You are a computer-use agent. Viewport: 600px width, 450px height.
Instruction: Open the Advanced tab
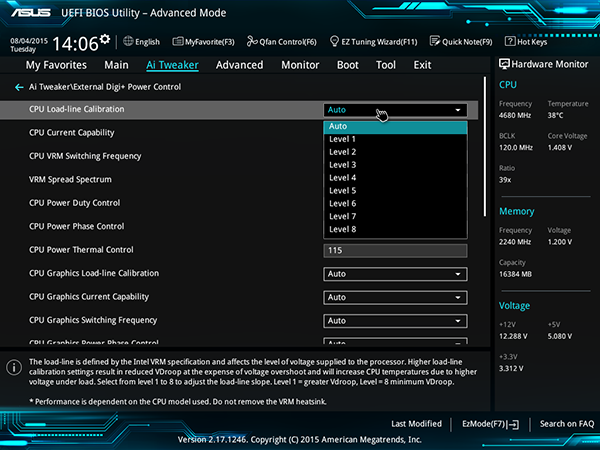click(239, 65)
